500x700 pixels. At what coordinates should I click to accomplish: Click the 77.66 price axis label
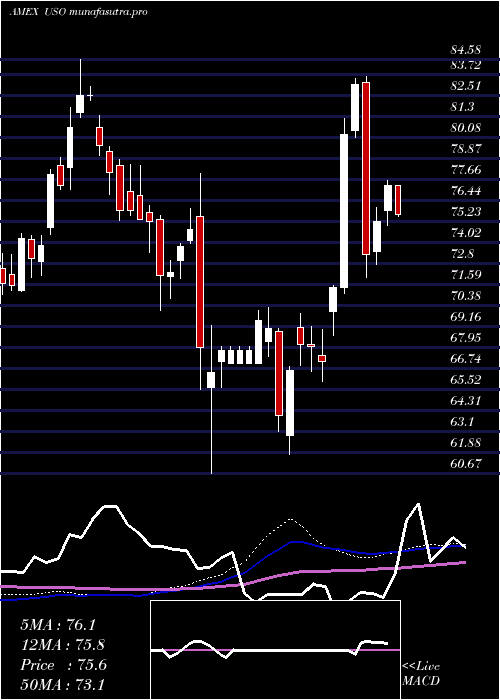[466, 169]
